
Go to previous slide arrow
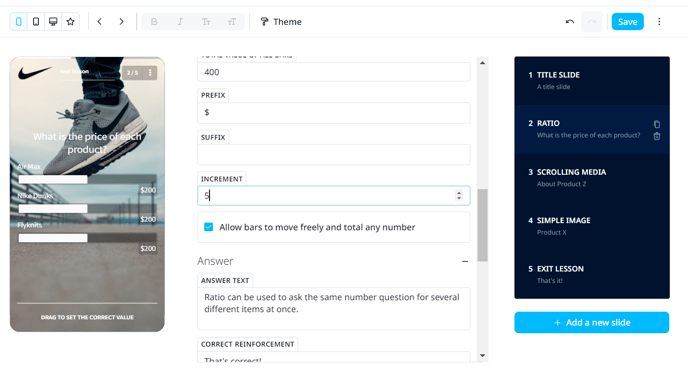100,21
